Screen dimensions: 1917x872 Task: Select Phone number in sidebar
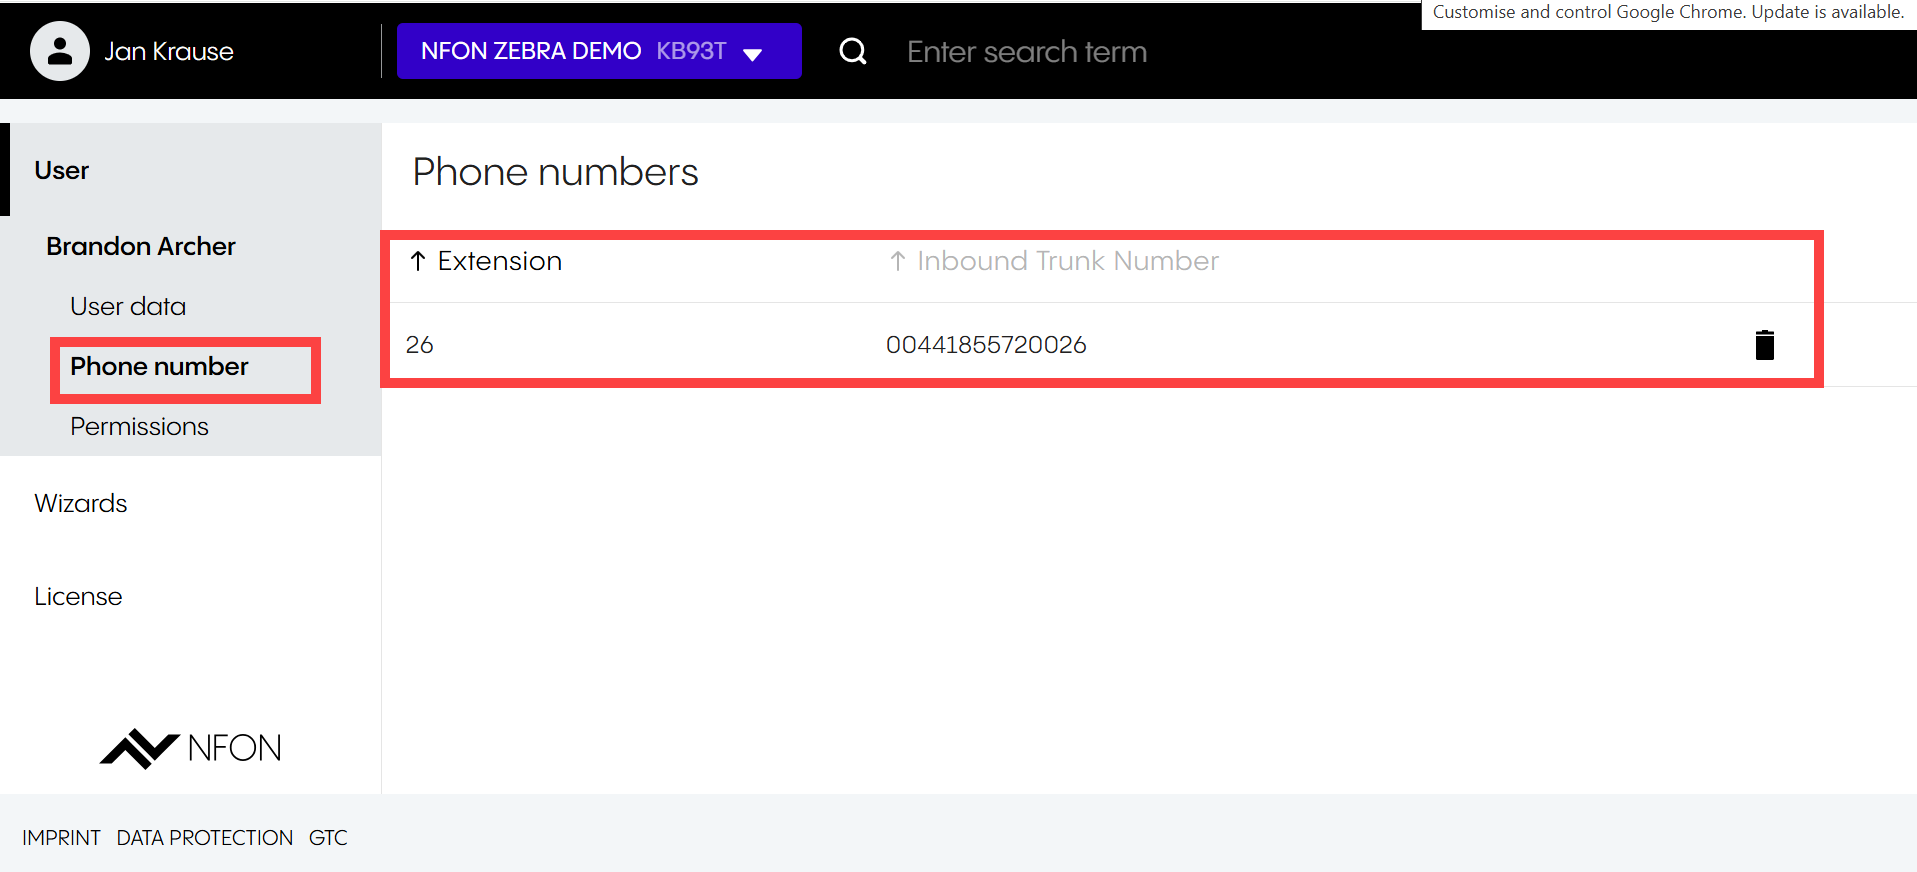(x=159, y=367)
